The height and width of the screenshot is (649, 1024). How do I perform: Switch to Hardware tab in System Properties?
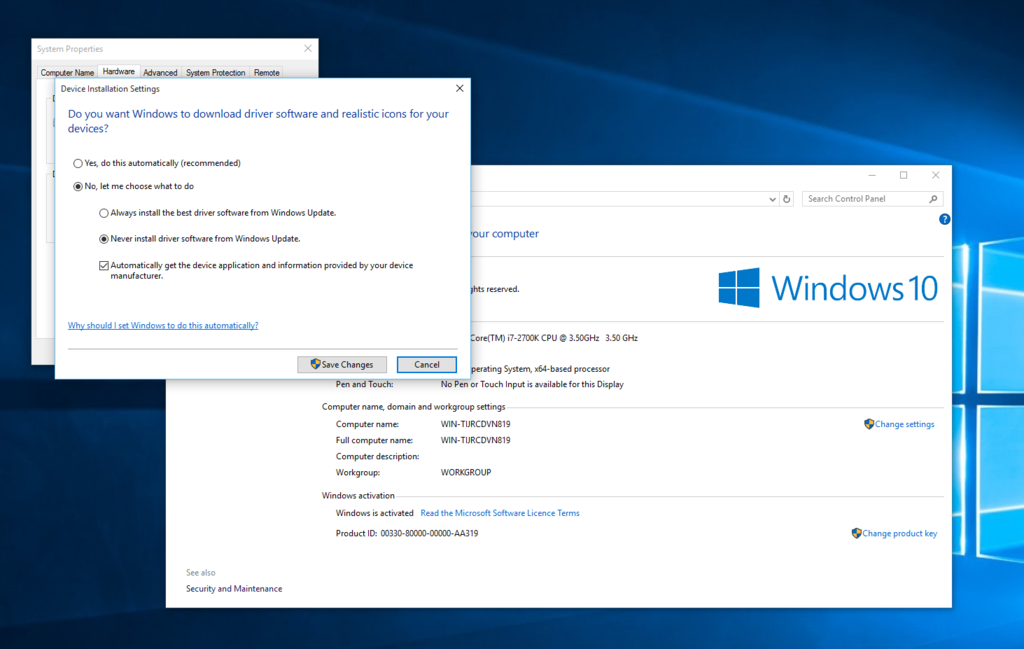[118, 72]
